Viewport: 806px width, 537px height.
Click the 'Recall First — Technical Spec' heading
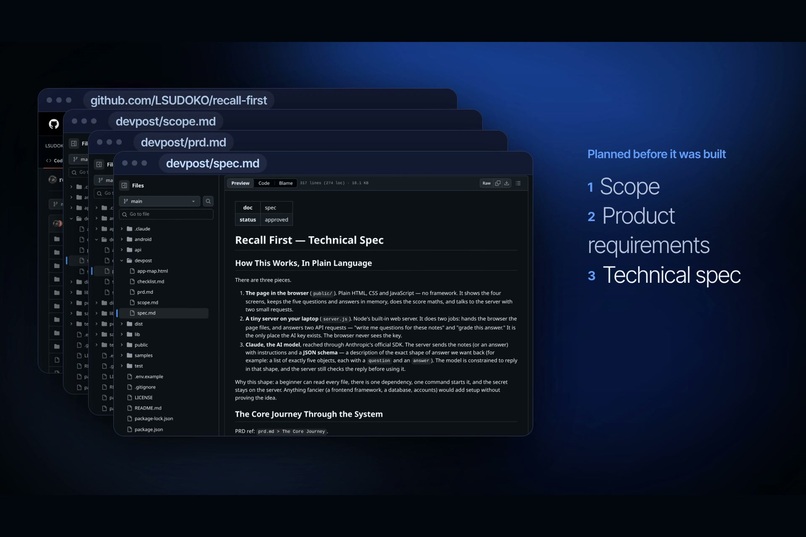click(309, 240)
